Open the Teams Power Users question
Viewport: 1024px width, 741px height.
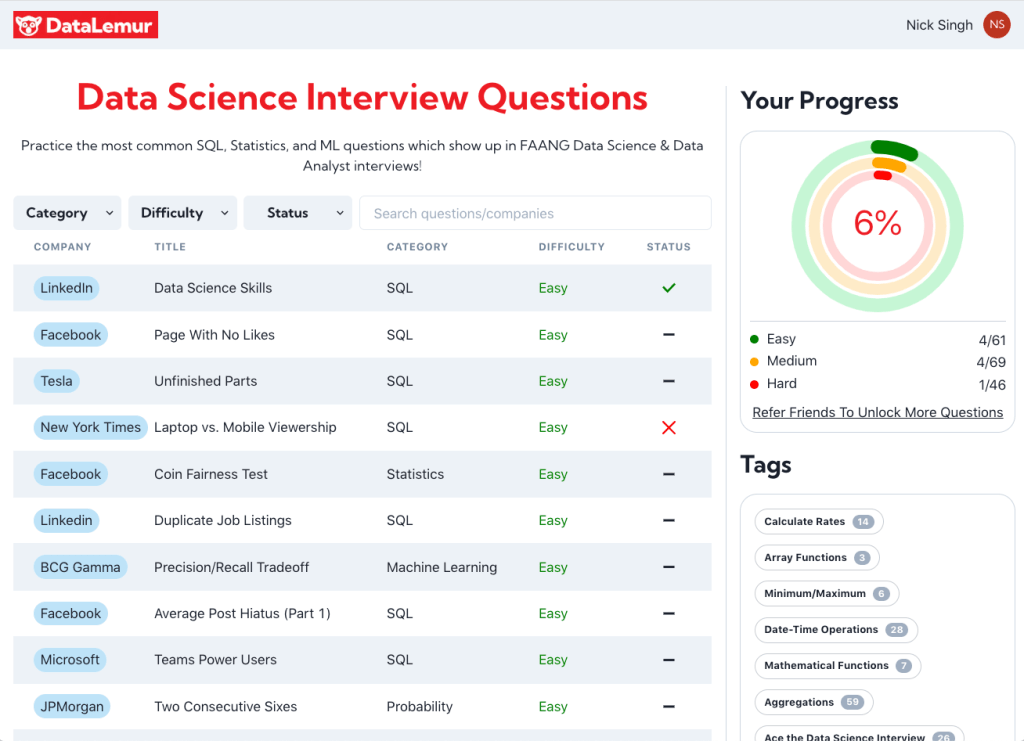[x=216, y=660]
